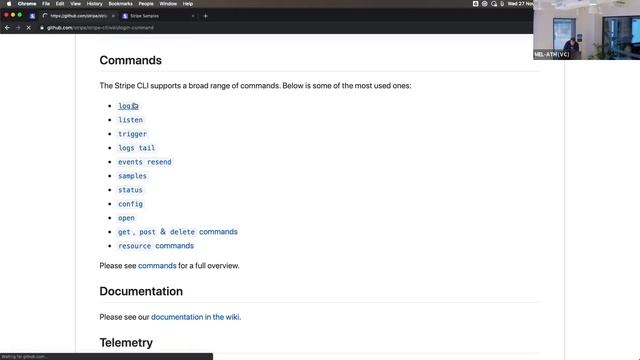Open the logs tail command link
Viewport: 640px width, 360px height.
coord(137,148)
